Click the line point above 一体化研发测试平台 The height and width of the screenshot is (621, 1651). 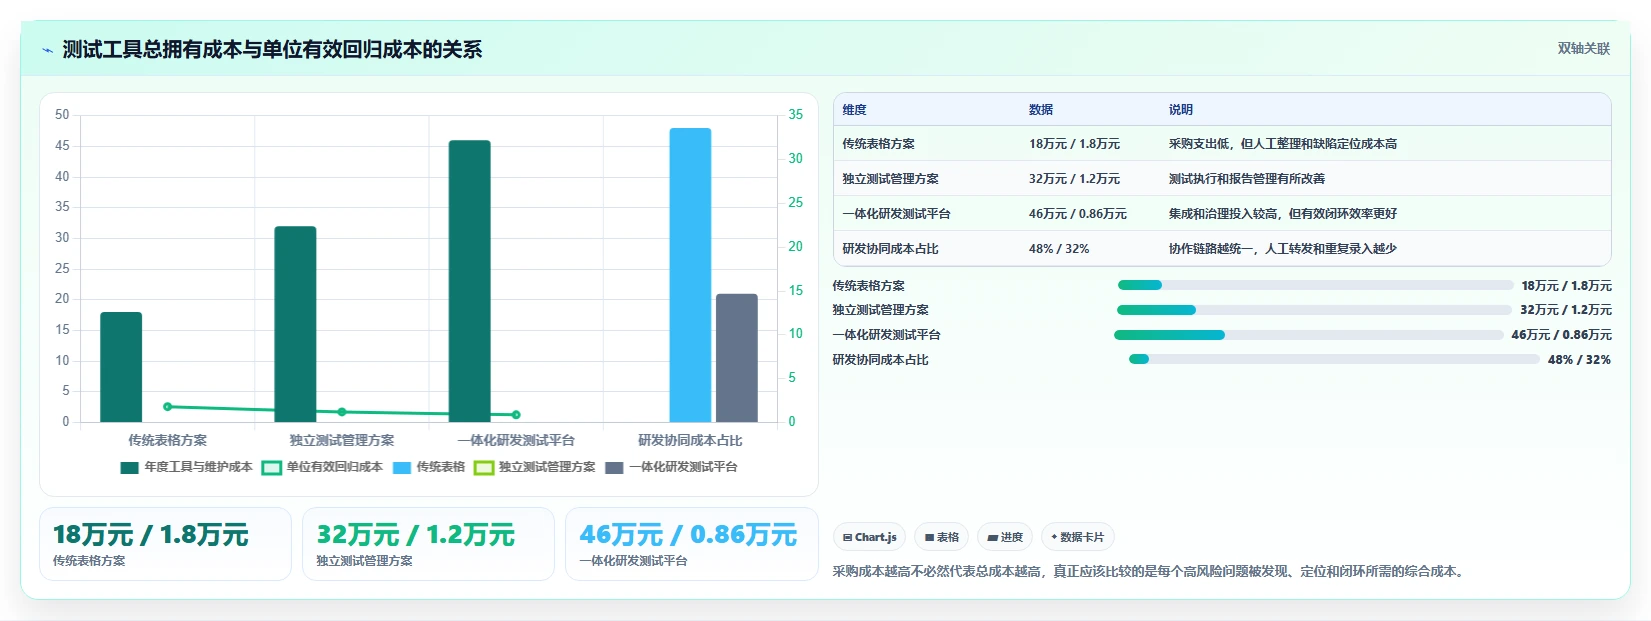[x=516, y=415]
